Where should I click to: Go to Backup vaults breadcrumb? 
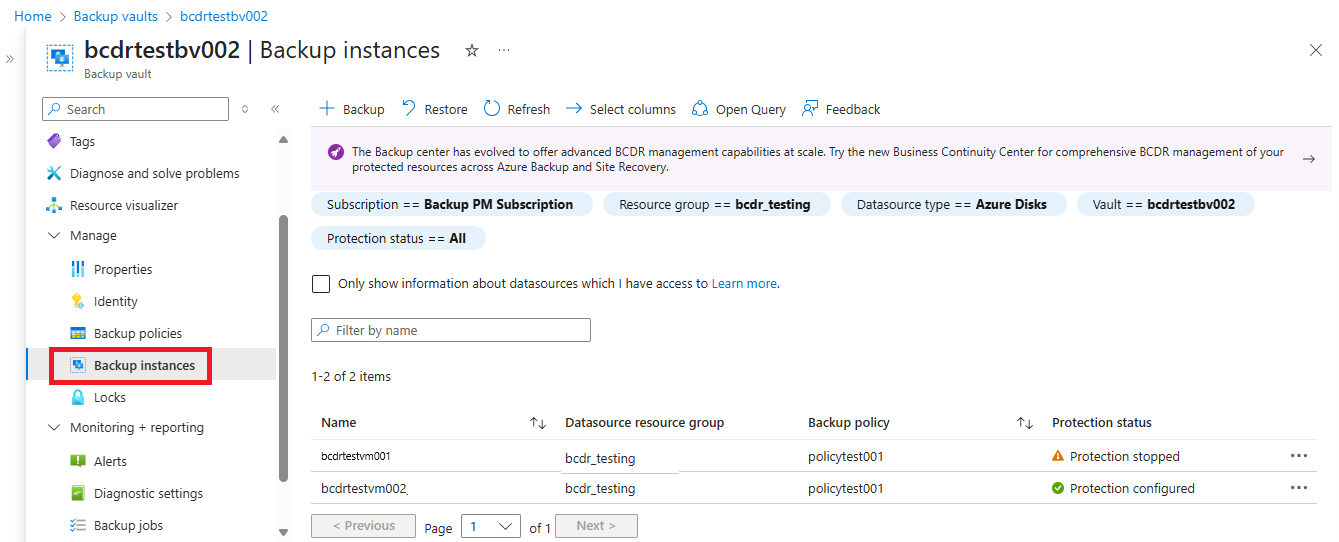(116, 16)
